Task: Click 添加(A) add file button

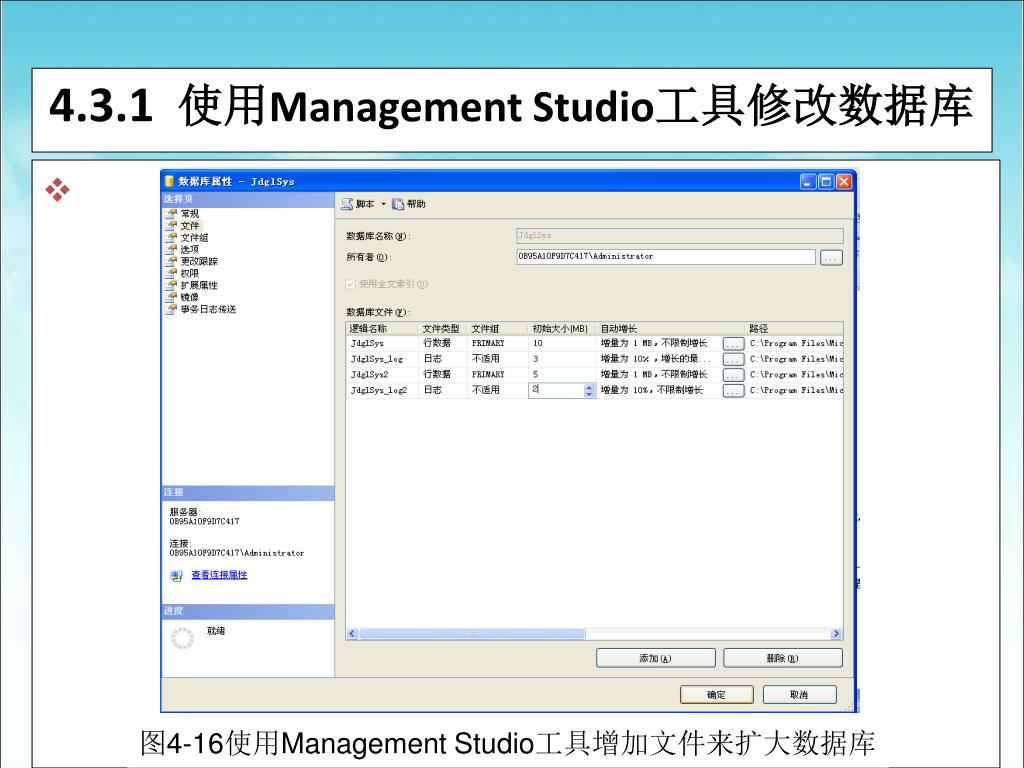Action: tap(656, 658)
